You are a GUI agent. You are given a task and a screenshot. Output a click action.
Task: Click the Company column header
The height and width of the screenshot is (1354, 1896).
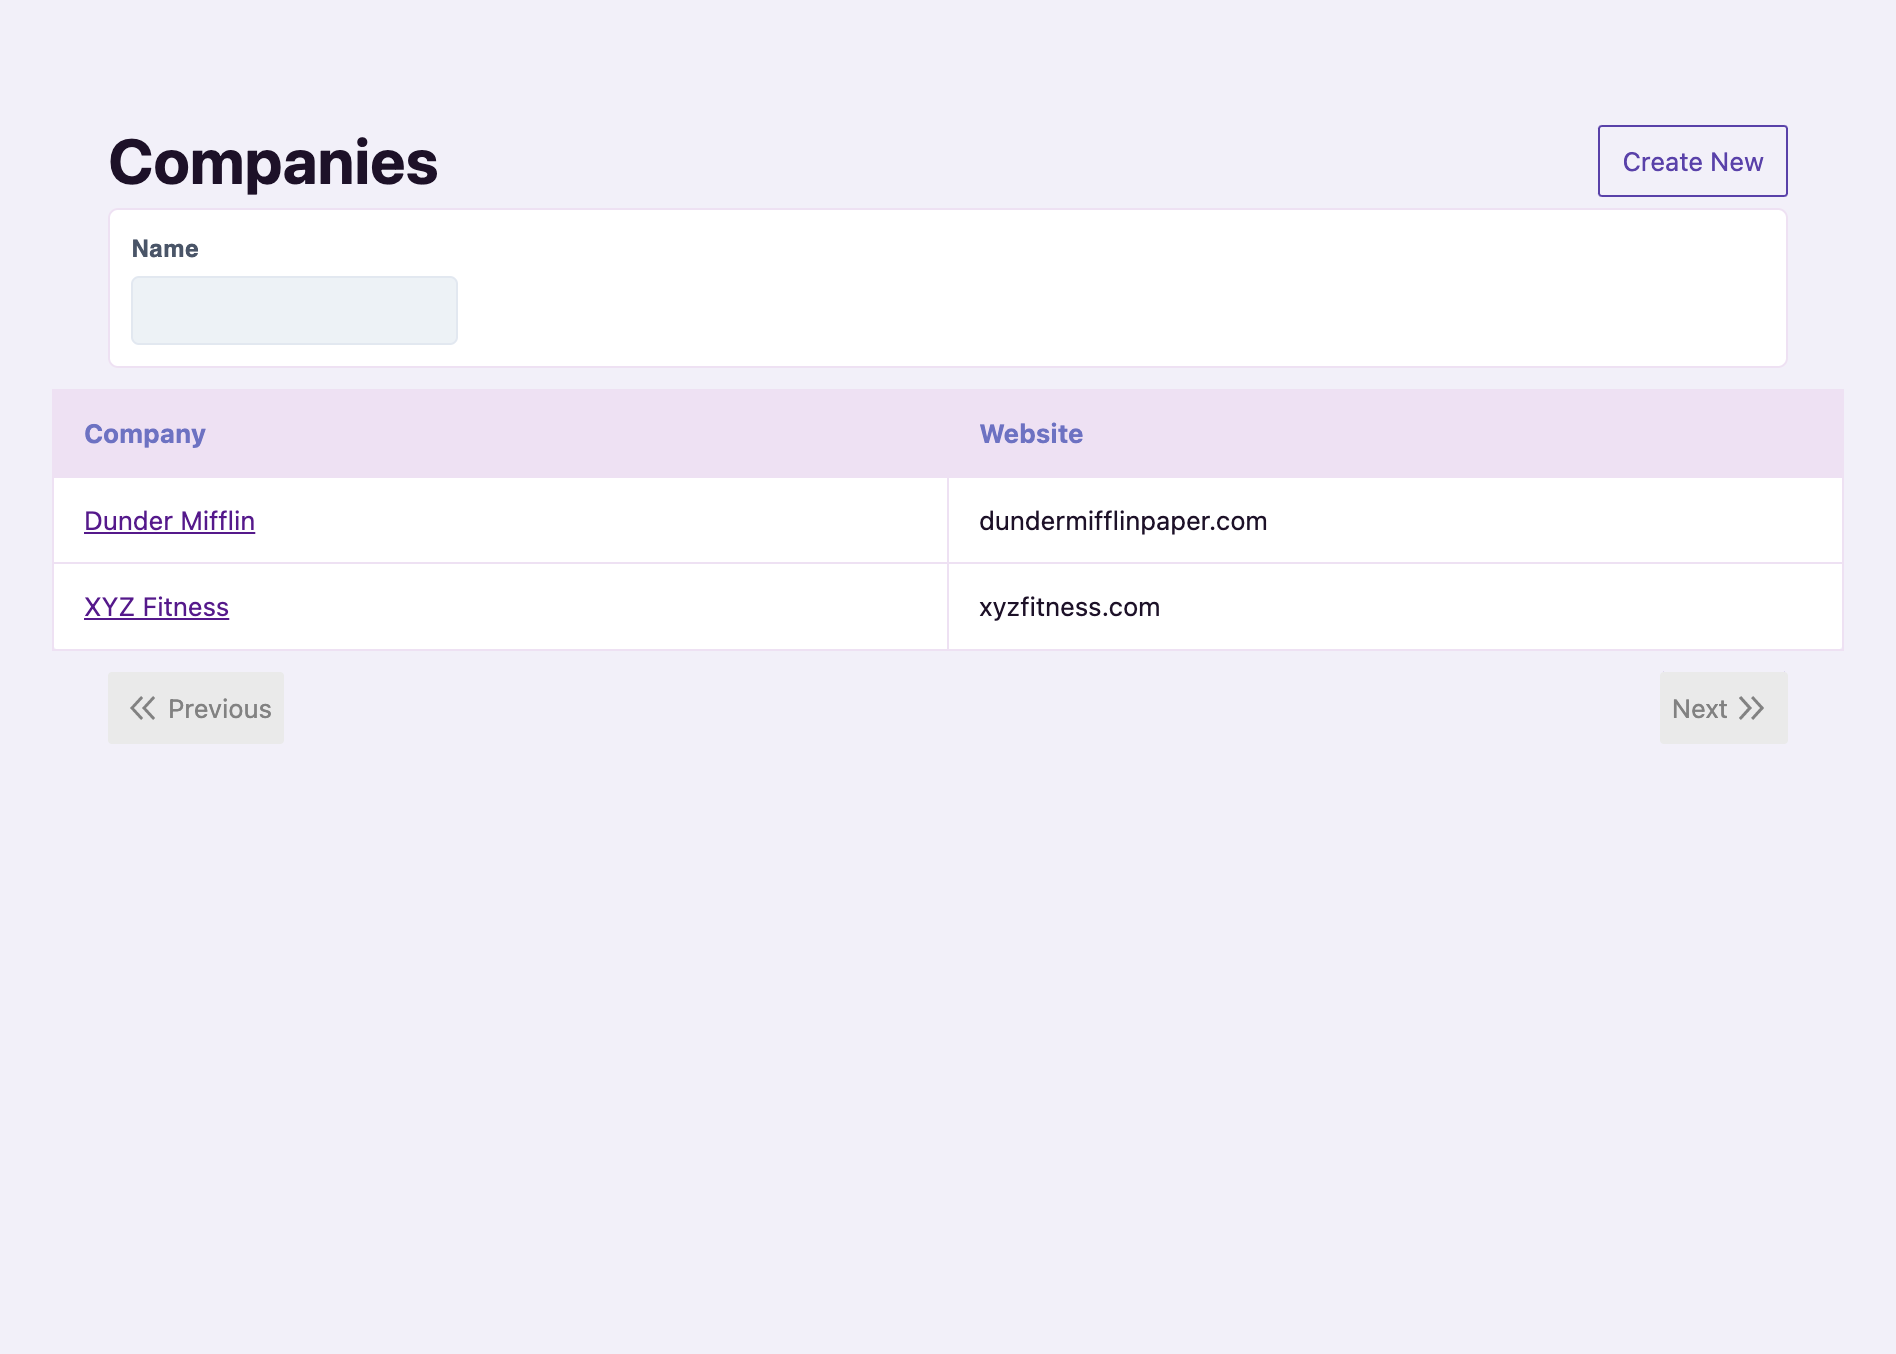[x=144, y=434]
